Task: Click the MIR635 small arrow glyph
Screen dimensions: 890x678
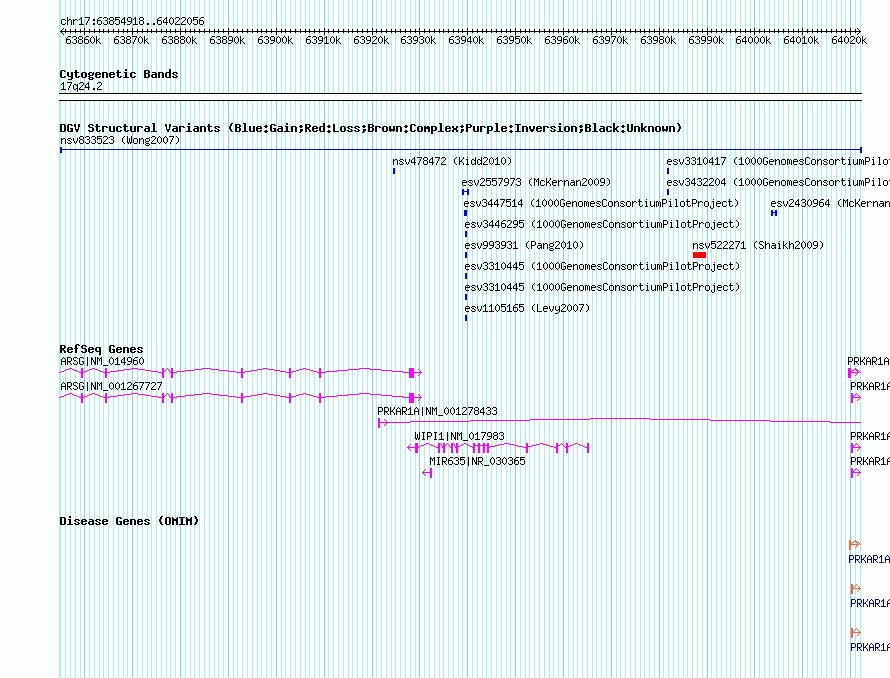Action: click(x=427, y=473)
